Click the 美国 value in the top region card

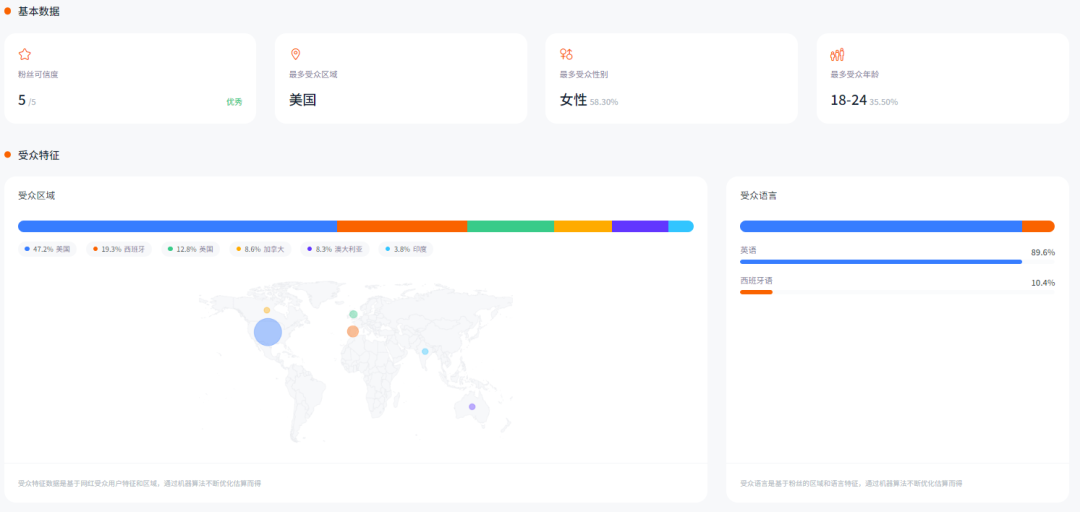click(x=302, y=100)
